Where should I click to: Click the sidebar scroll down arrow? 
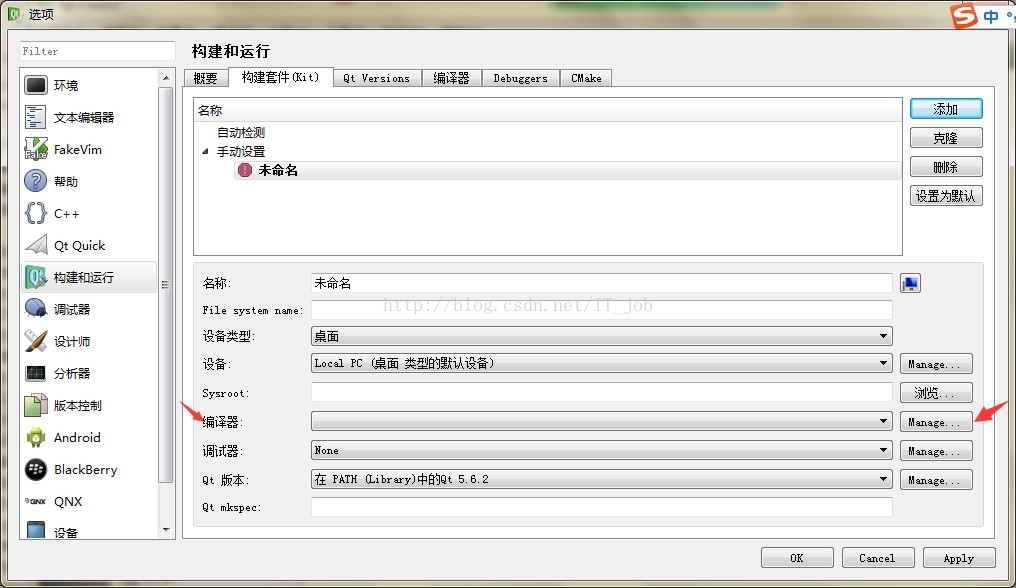[x=166, y=530]
